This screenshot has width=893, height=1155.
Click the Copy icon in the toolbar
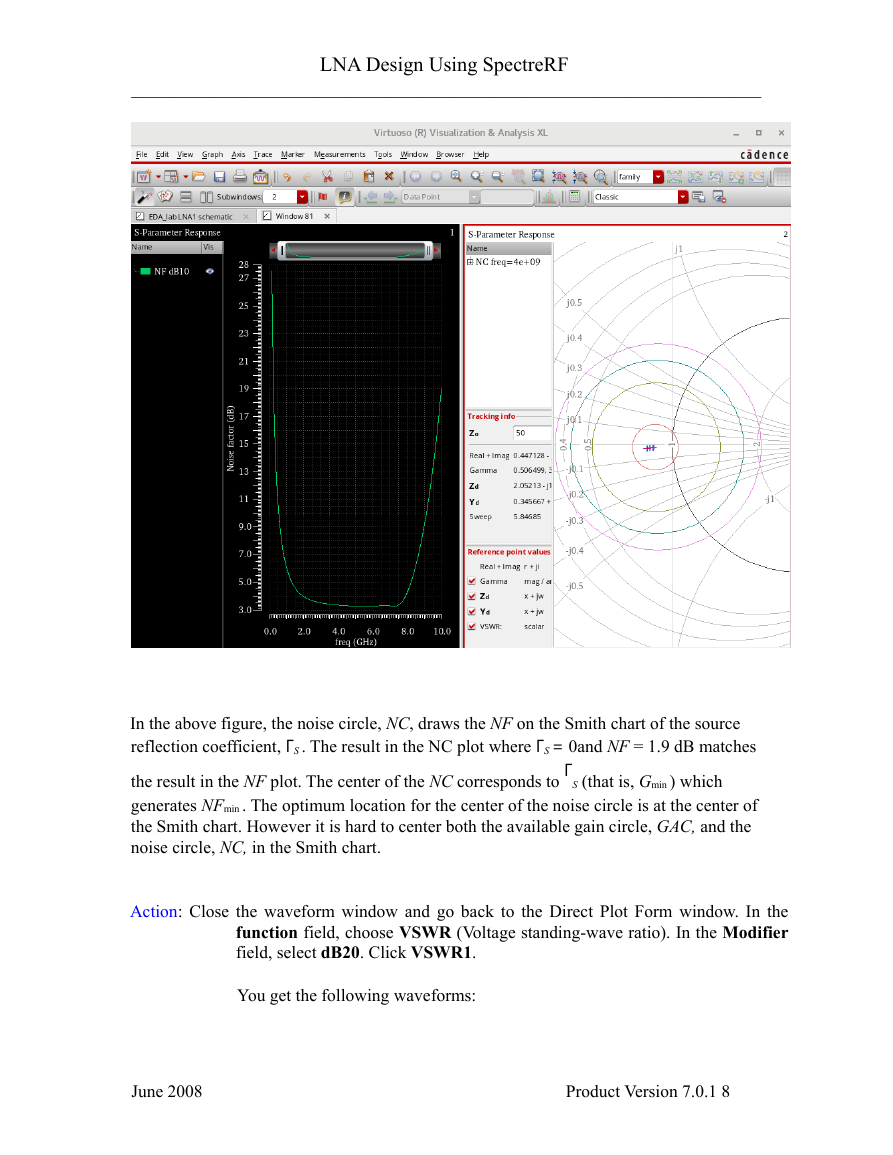[x=349, y=177]
